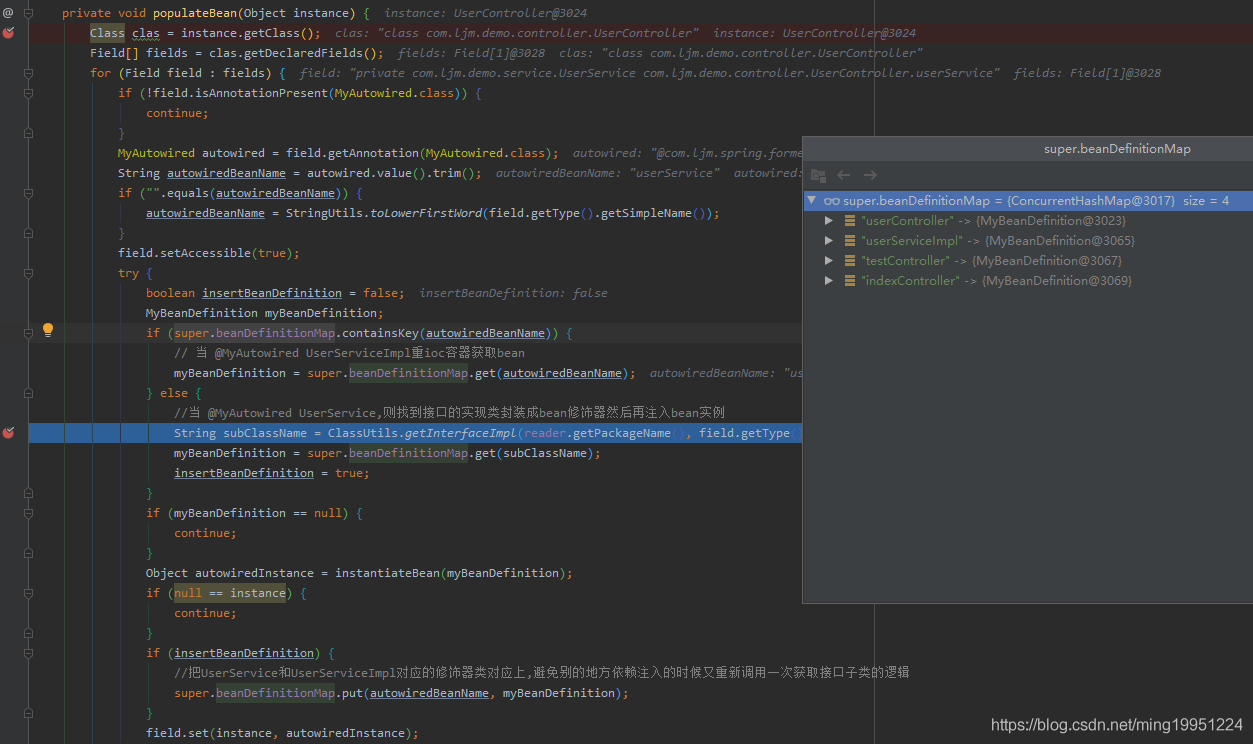Image resolution: width=1253 pixels, height=744 pixels.
Task: Click the getInterfaceImpl method call in code
Action: click(460, 433)
